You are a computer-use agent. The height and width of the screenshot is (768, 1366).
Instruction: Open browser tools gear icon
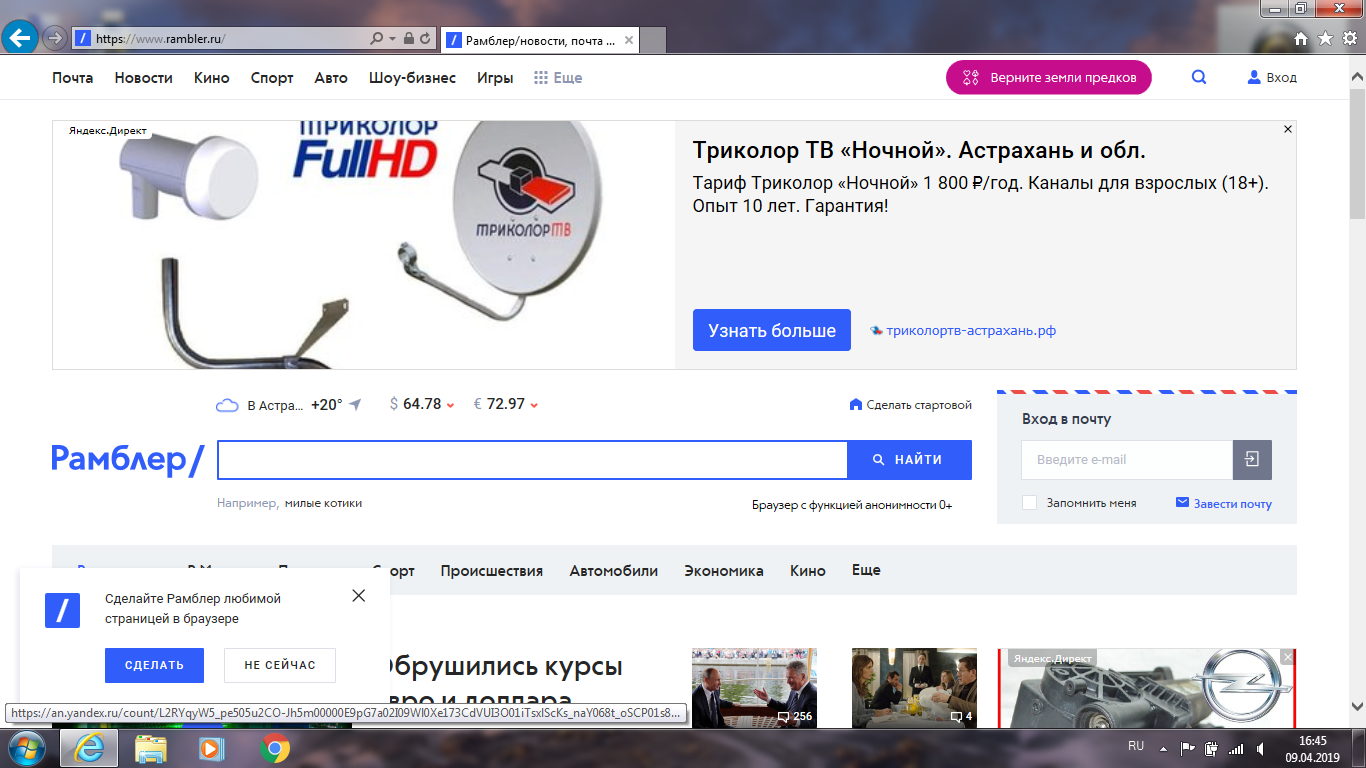[1349, 38]
